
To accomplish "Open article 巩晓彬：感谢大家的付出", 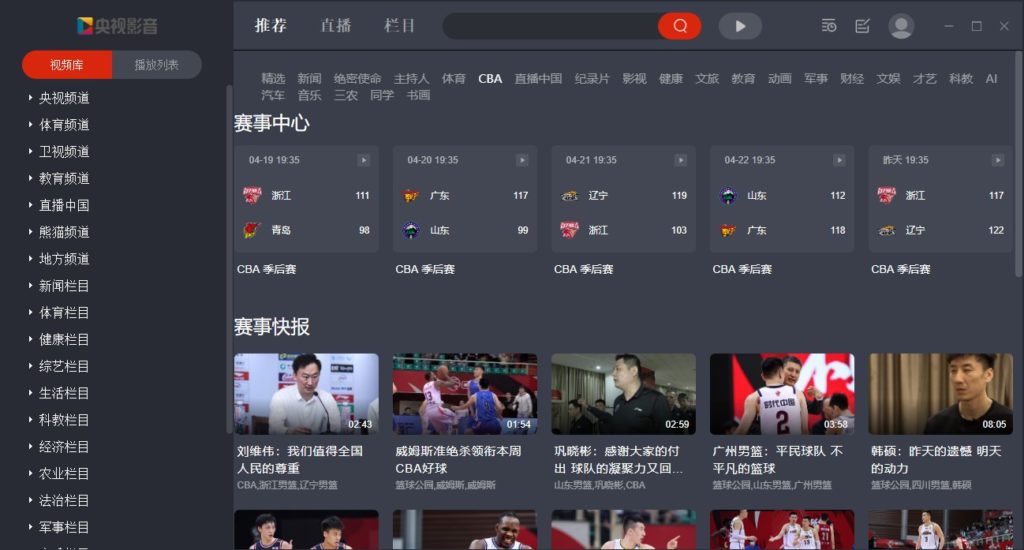I will (x=618, y=459).
